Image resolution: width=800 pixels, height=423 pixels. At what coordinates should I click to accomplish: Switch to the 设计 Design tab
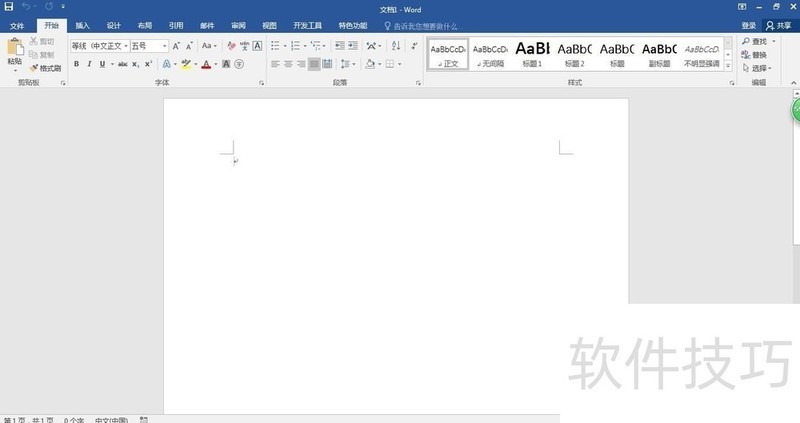(x=113, y=26)
